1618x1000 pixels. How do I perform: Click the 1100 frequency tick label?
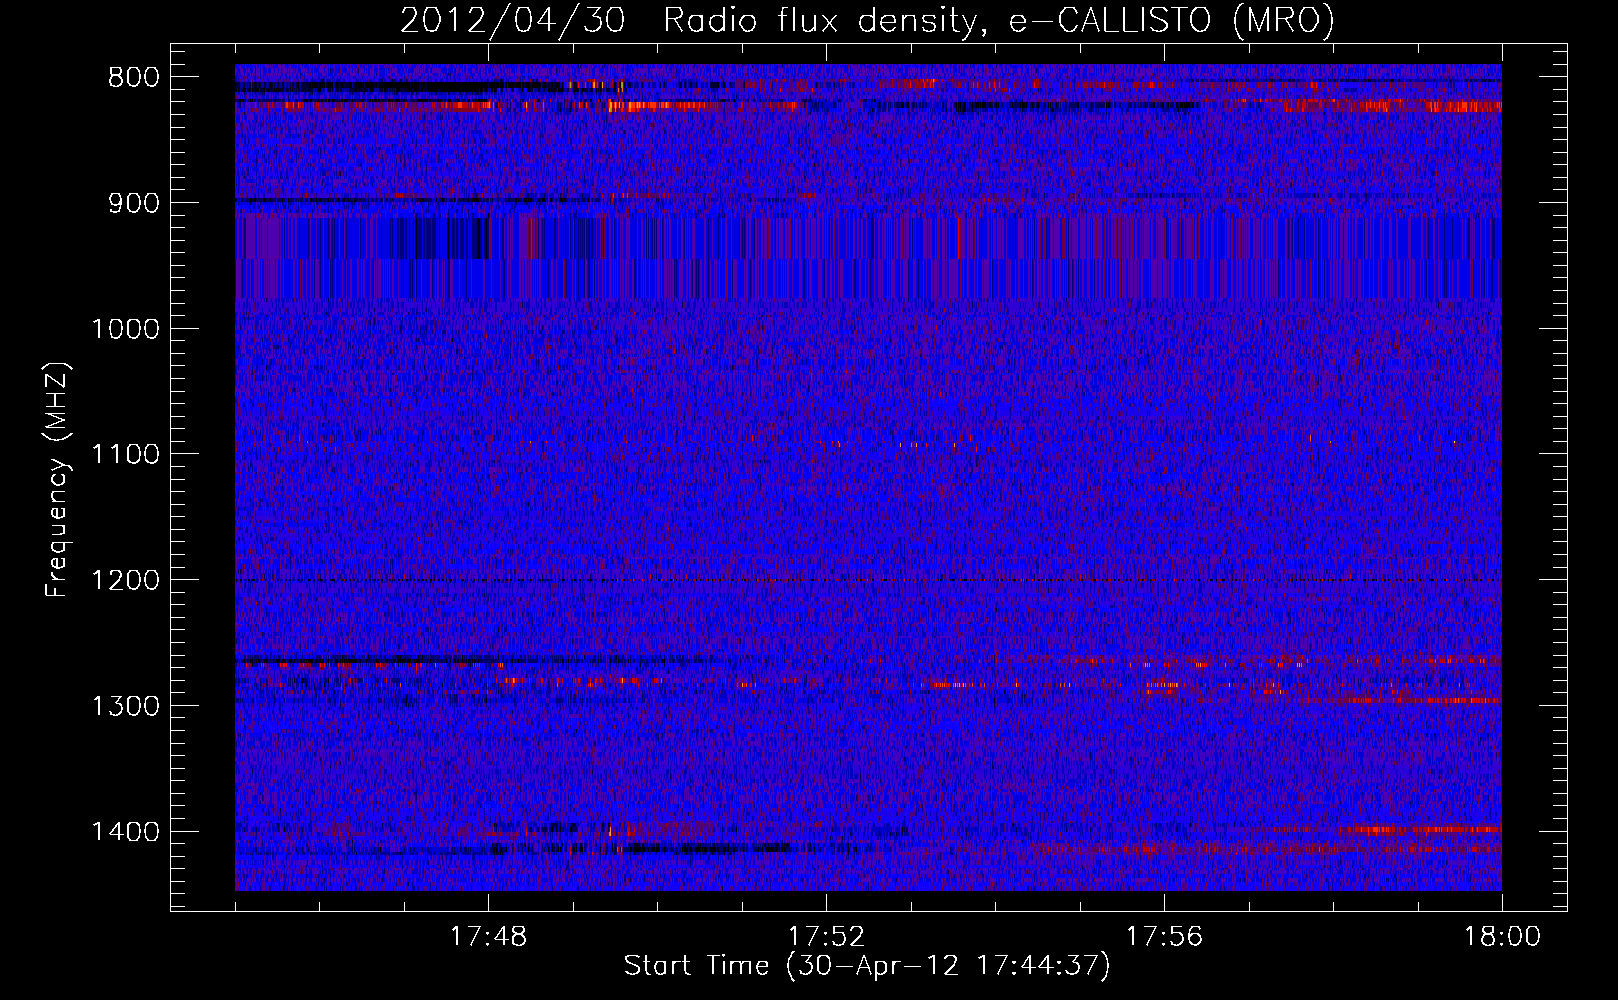(125, 455)
